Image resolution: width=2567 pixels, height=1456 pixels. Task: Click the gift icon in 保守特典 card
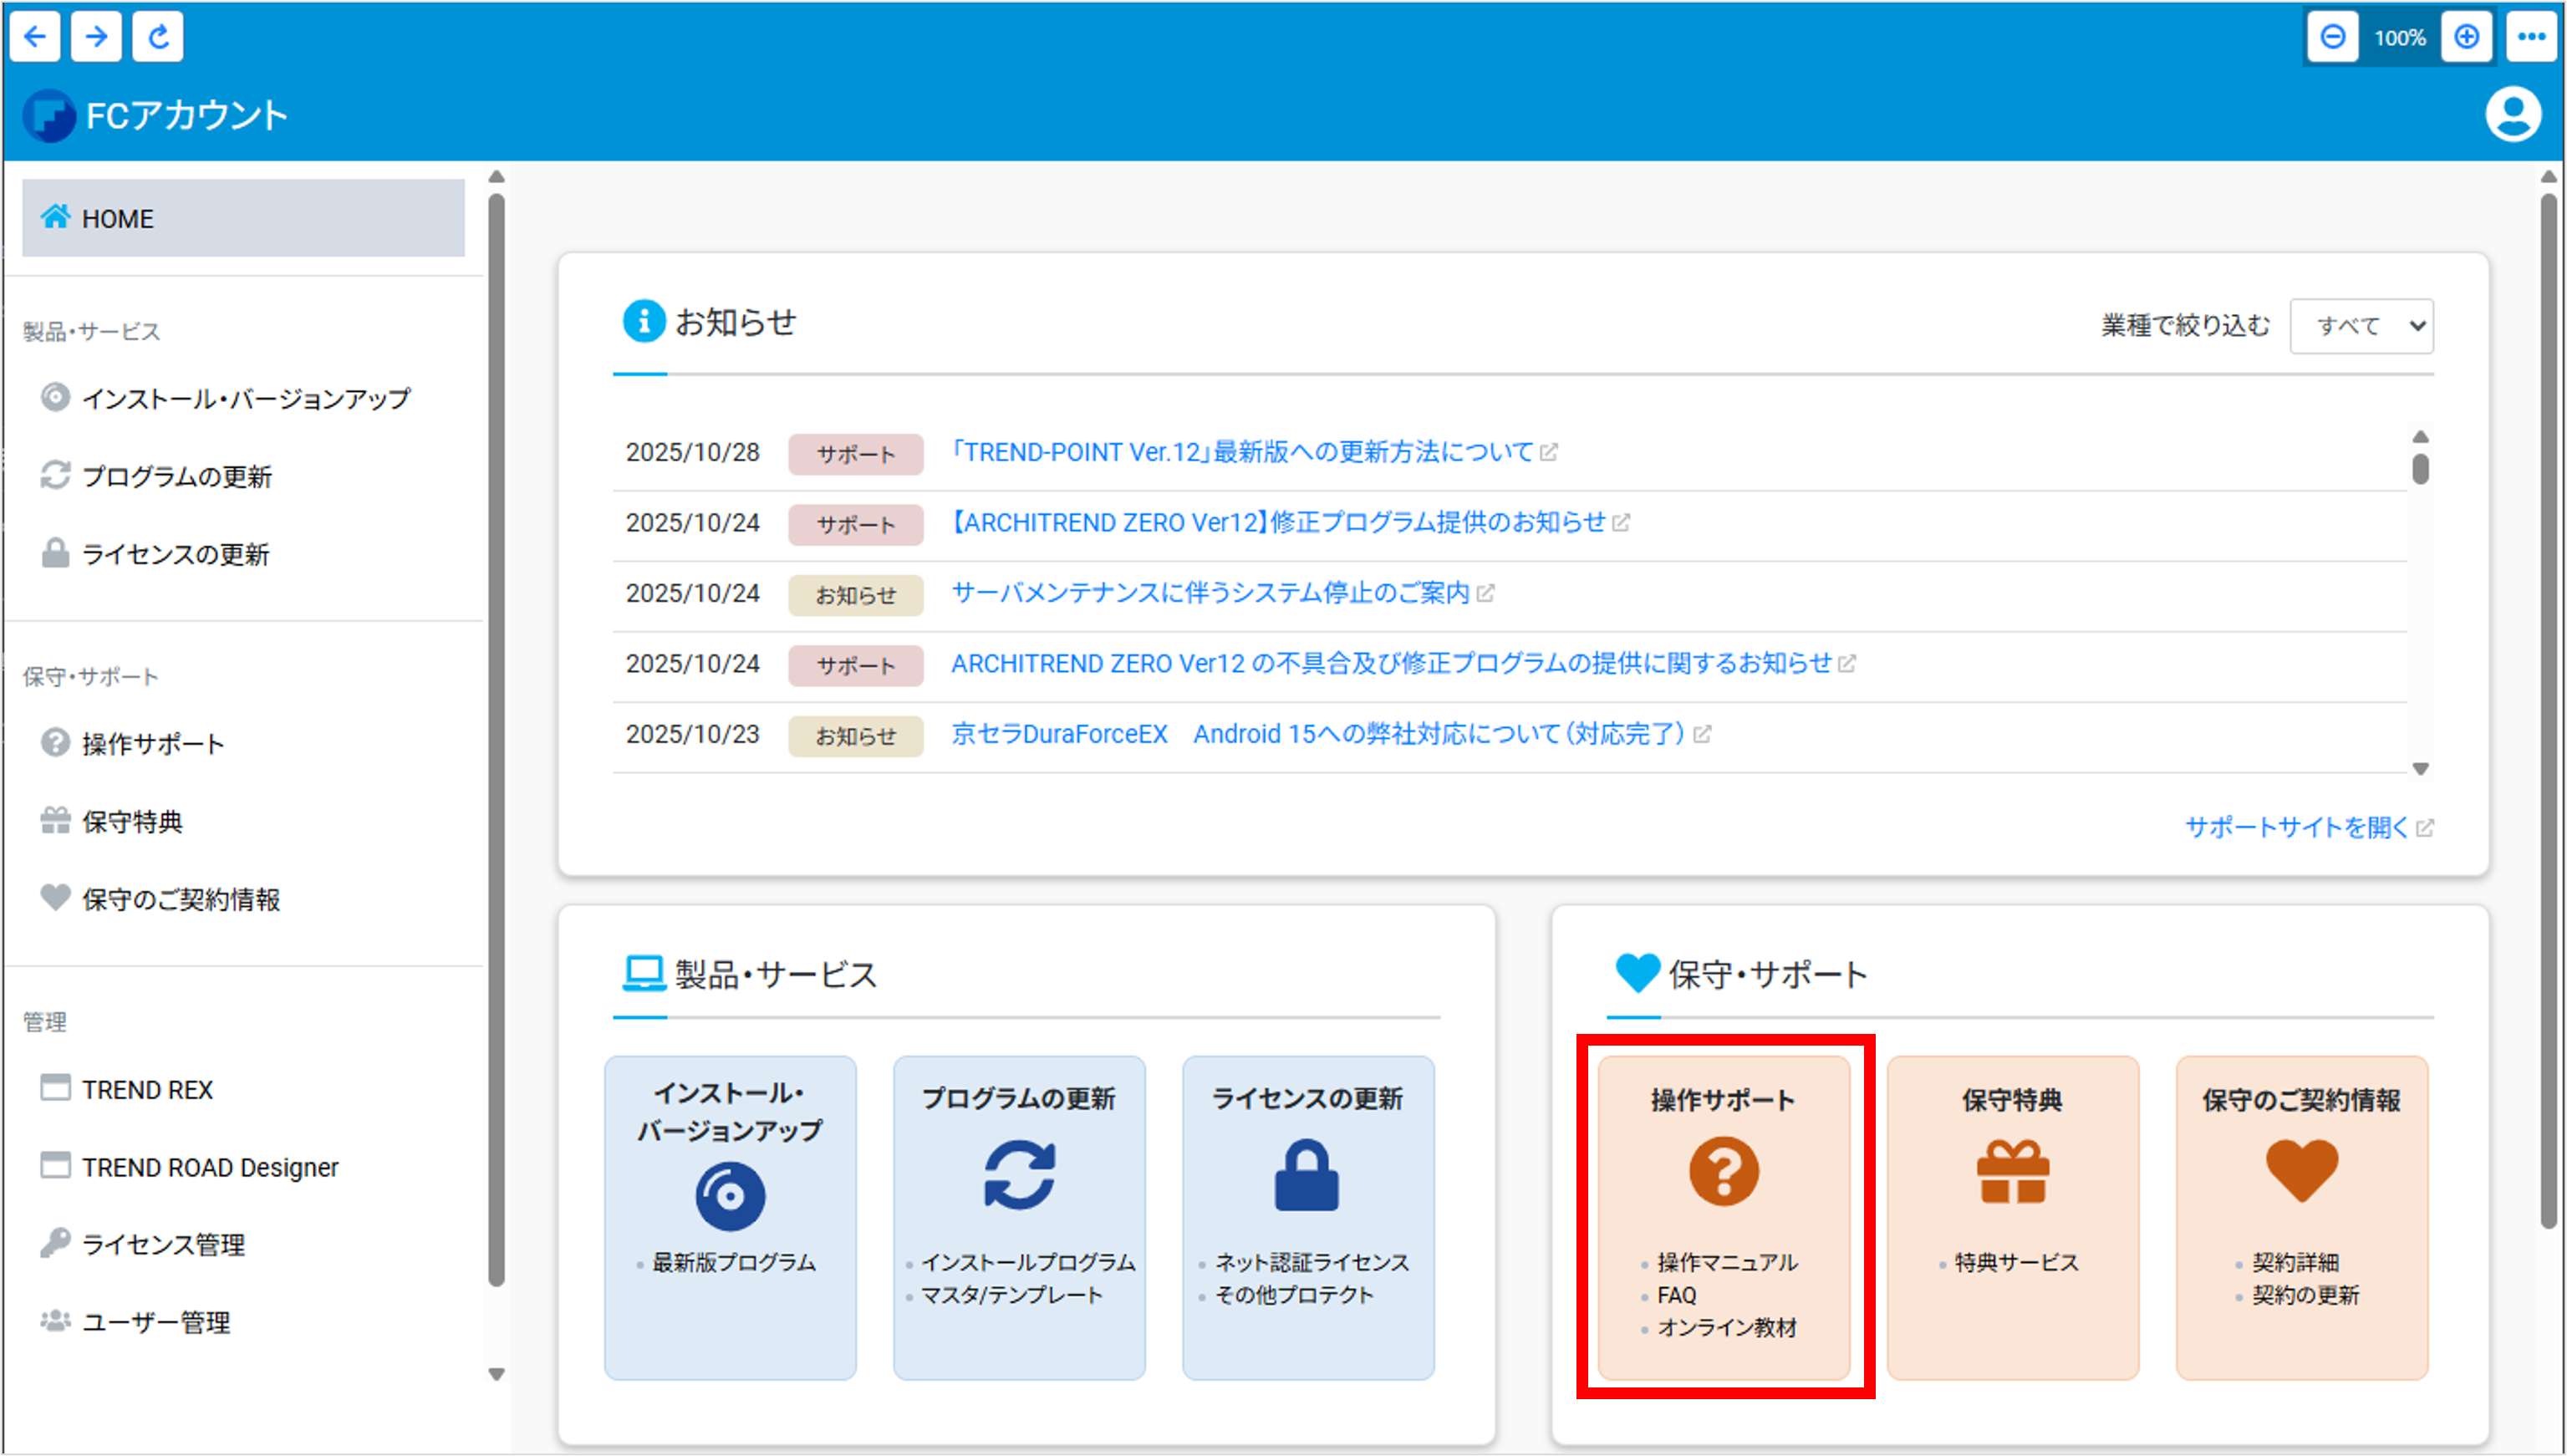(x=2012, y=1171)
